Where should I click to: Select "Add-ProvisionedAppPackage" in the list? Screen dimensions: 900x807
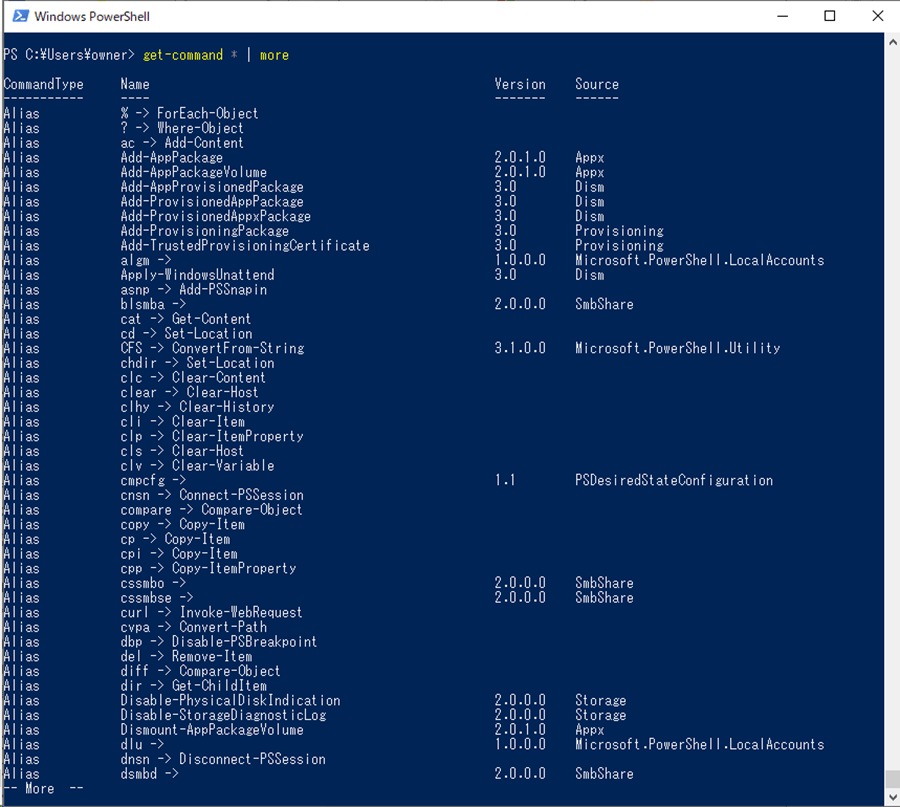pos(212,201)
